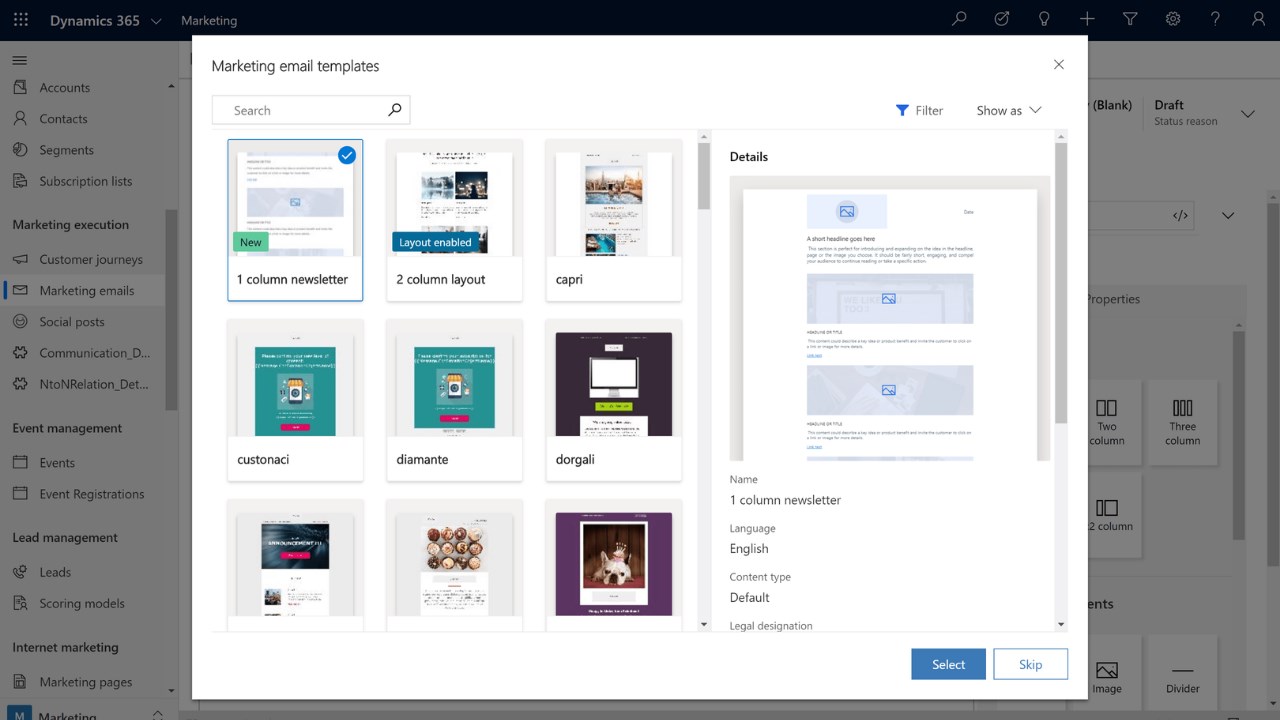Screen dimensions: 1280x720
Task: Toggle the checkmark on 1 column newsletter
Action: tap(347, 155)
